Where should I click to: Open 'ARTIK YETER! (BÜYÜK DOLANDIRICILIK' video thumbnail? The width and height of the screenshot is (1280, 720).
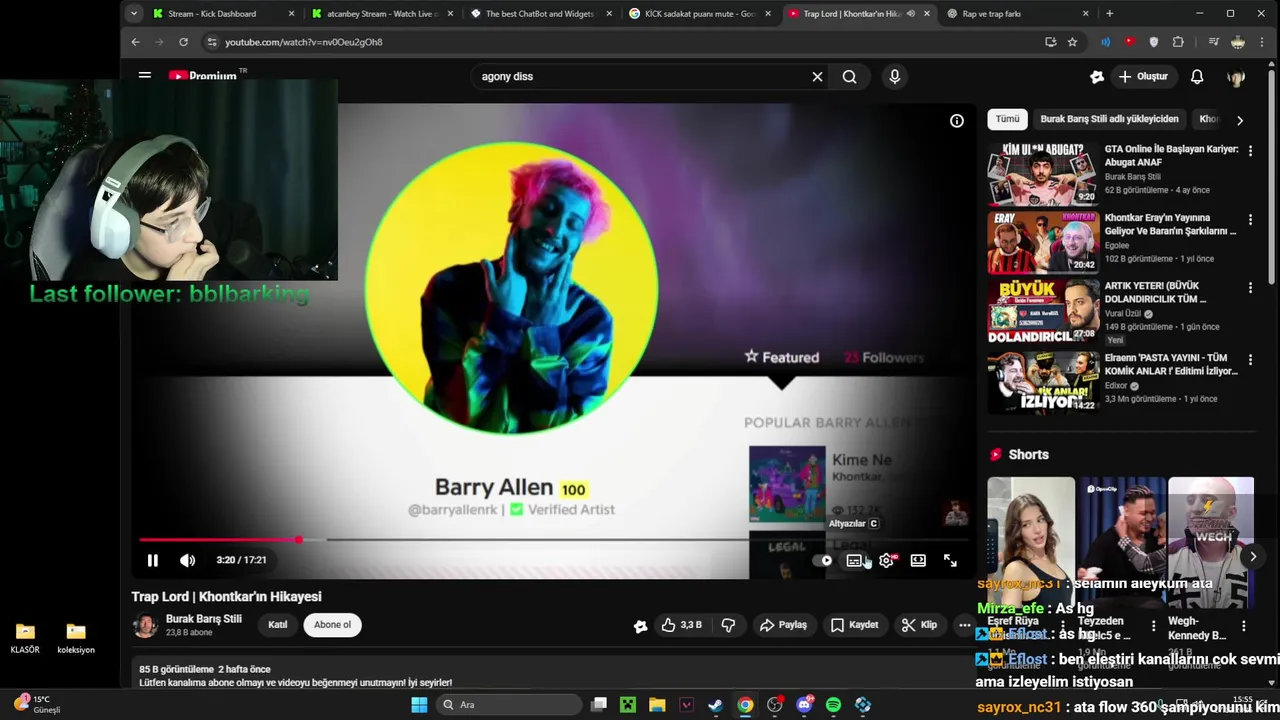[1043, 310]
